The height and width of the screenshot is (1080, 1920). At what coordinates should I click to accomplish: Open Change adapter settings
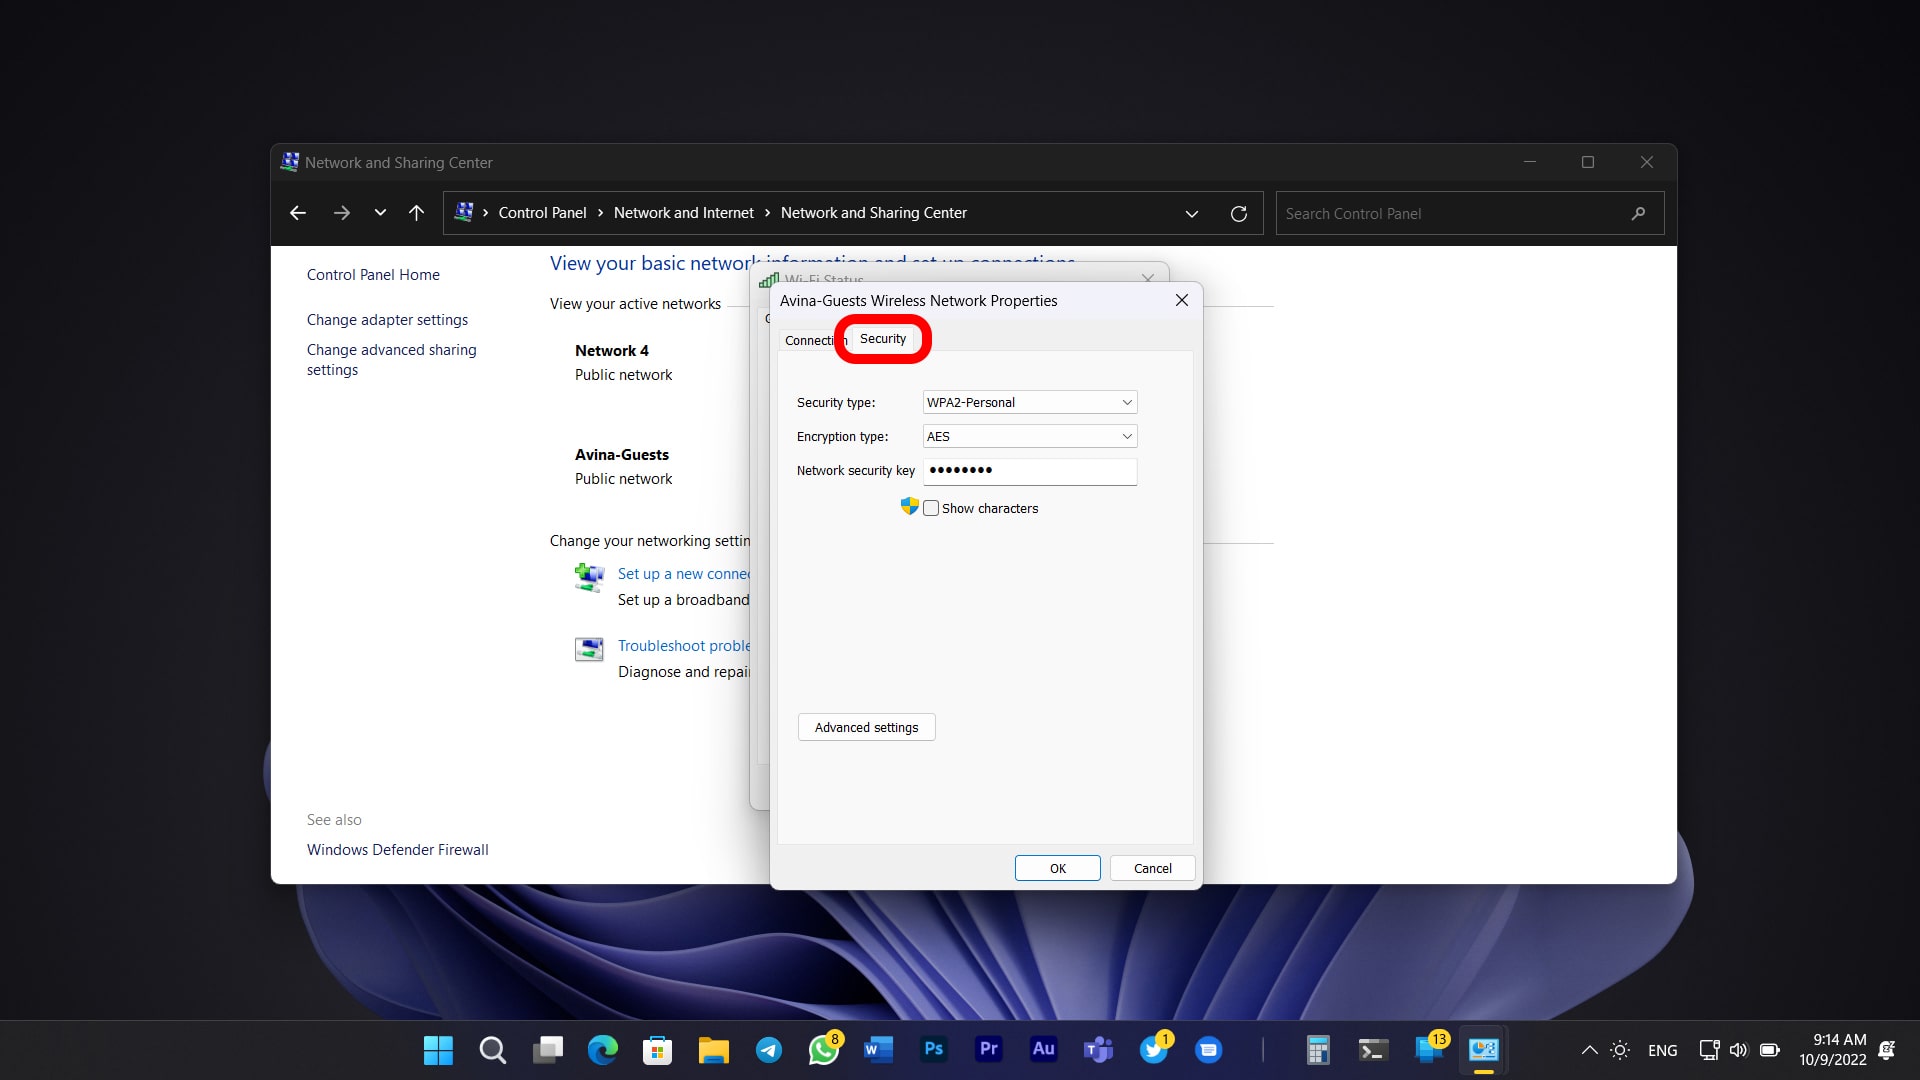tap(387, 320)
